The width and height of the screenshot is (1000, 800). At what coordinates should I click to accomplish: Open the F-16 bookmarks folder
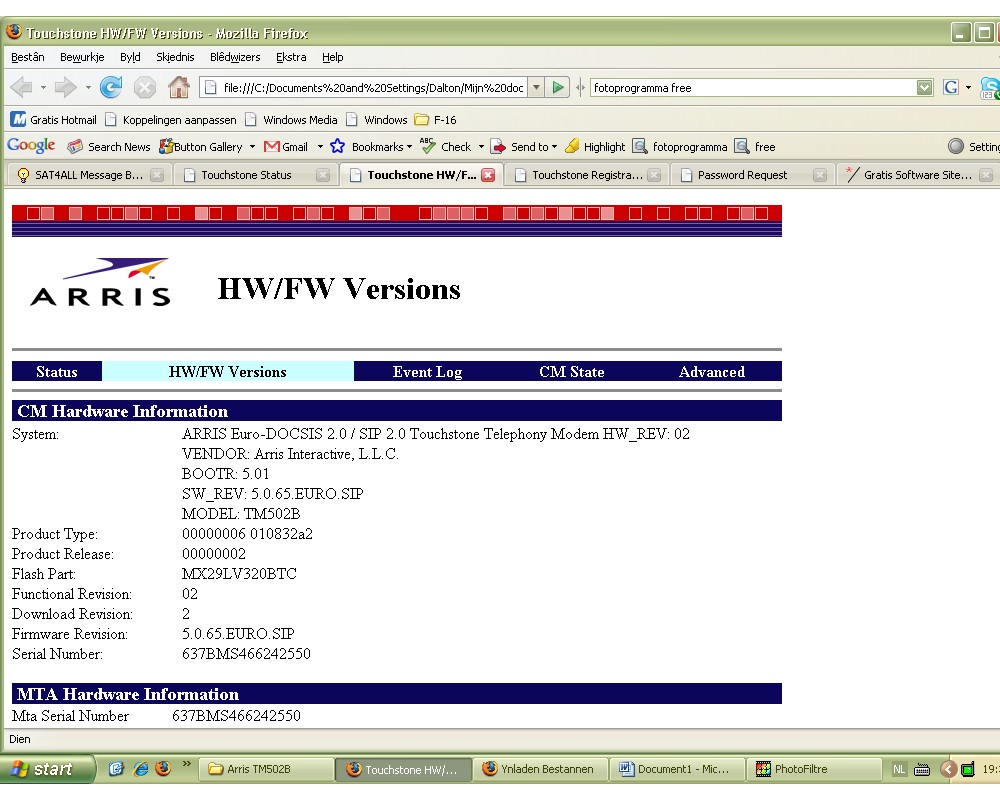point(435,119)
